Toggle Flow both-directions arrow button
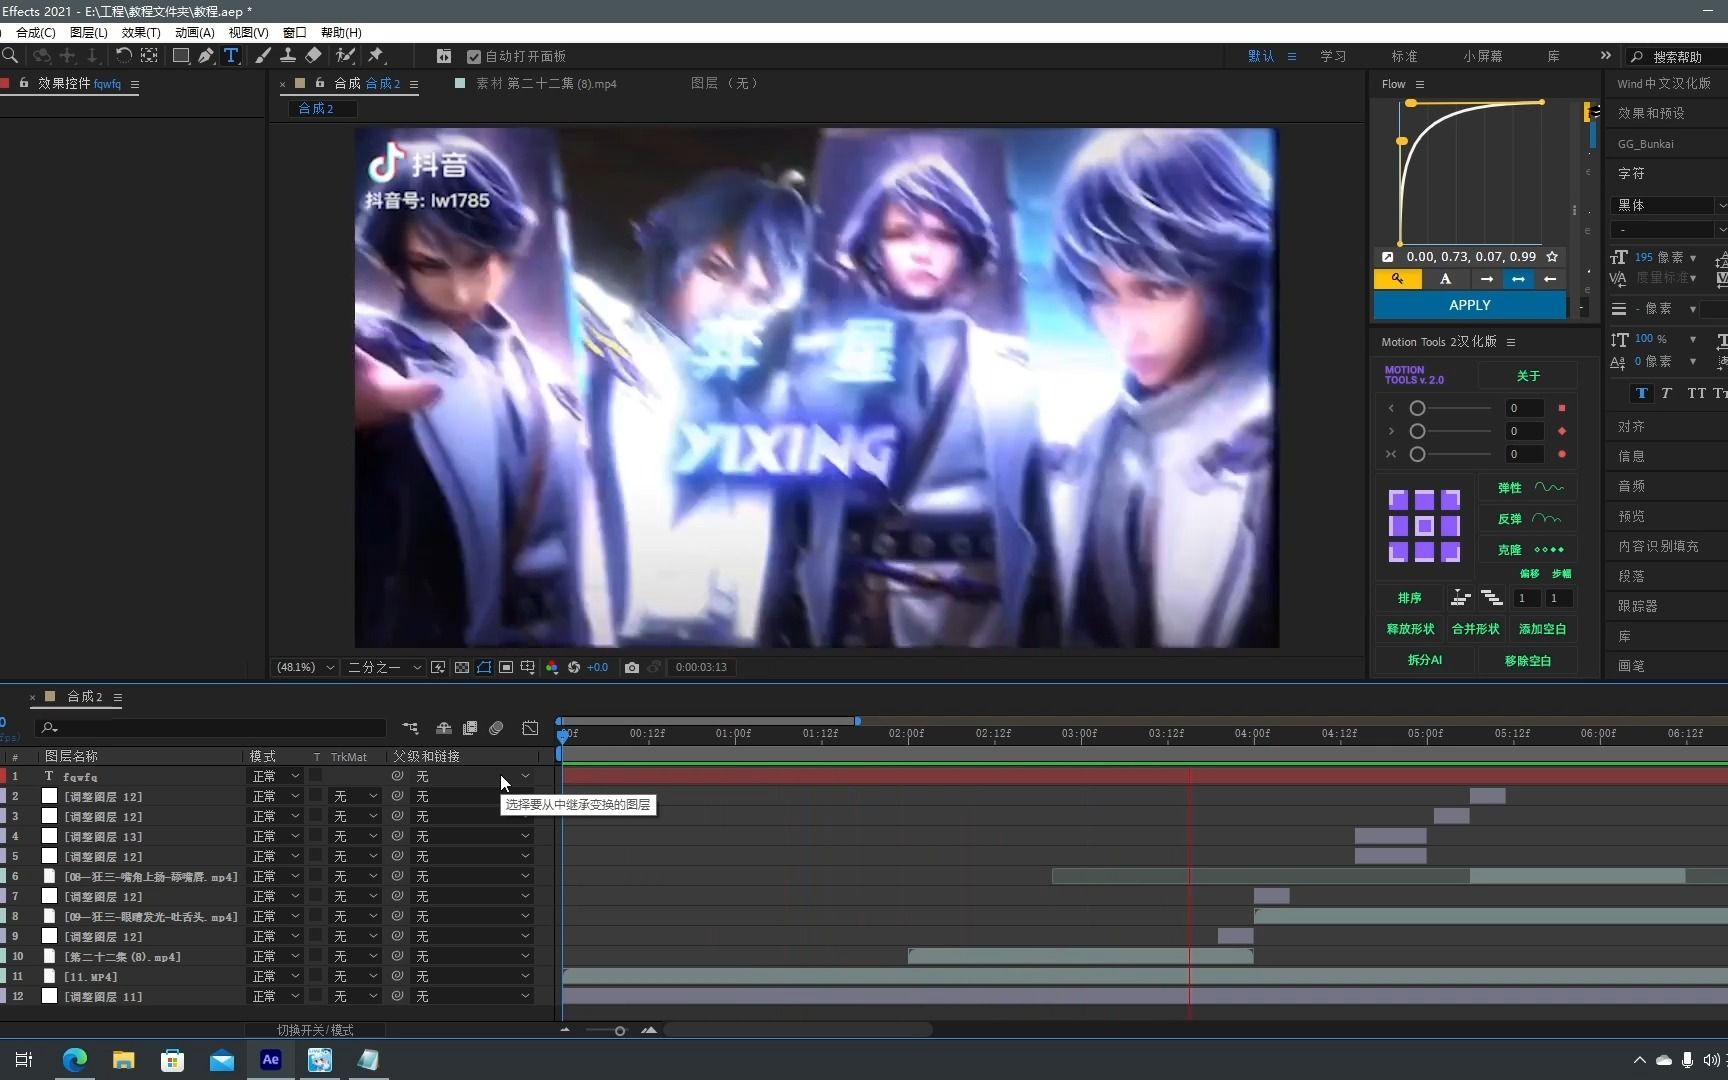This screenshot has width=1728, height=1080. click(x=1518, y=279)
